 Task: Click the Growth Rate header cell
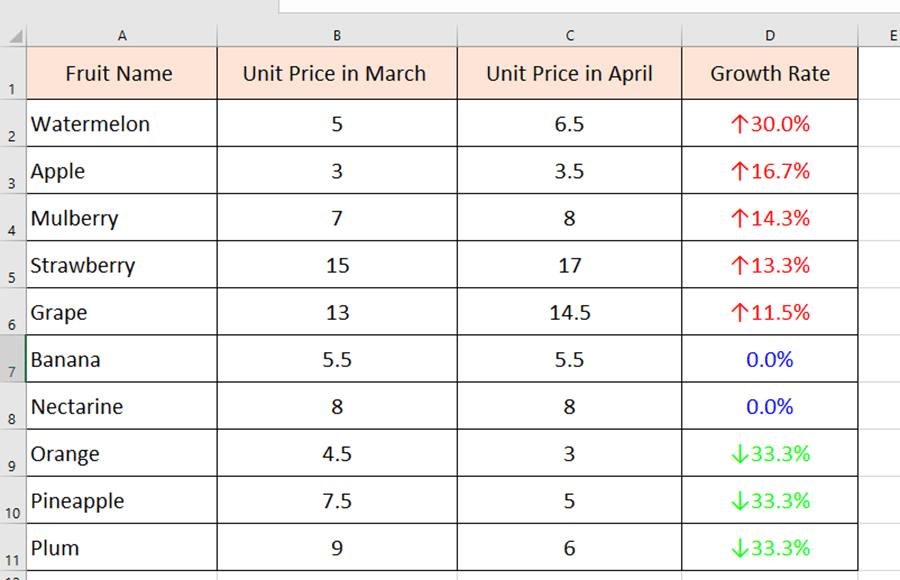[770, 73]
